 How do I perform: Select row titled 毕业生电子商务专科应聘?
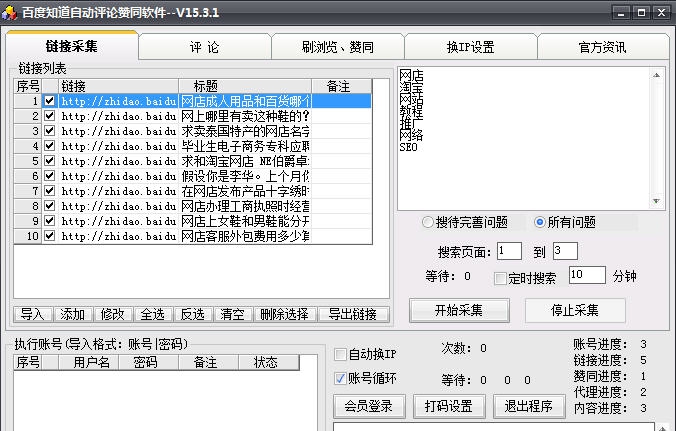[x=193, y=146]
